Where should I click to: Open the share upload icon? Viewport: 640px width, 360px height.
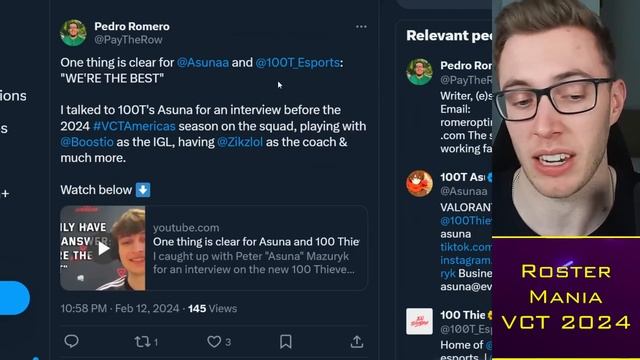[x=357, y=341]
